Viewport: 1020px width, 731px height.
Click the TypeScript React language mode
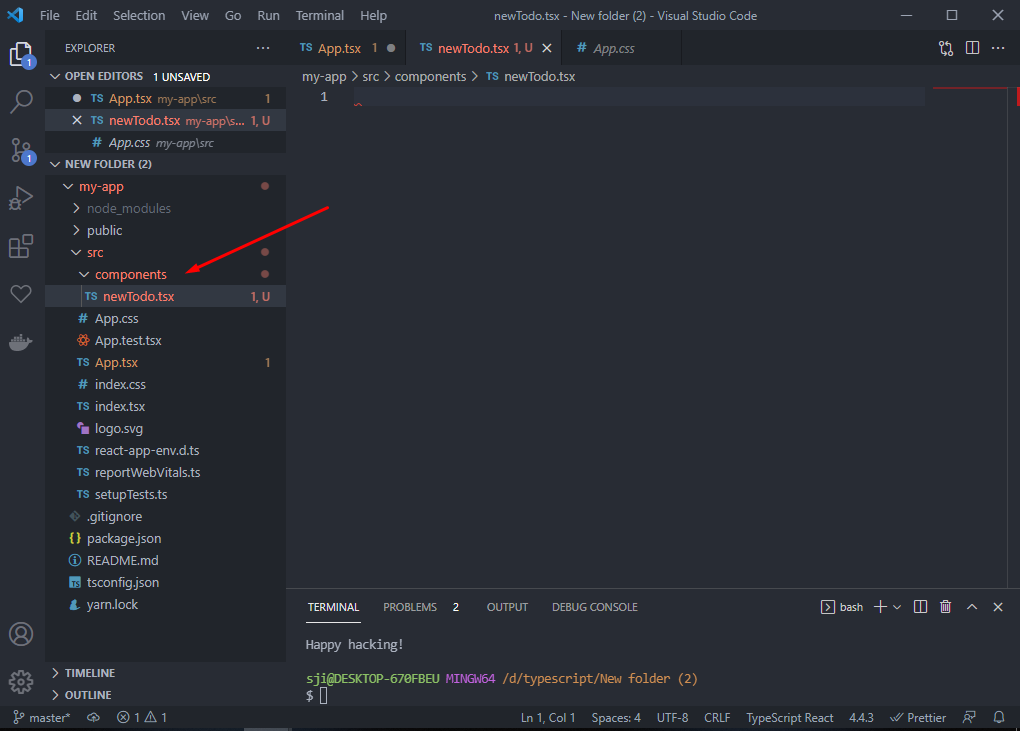[x=789, y=717]
